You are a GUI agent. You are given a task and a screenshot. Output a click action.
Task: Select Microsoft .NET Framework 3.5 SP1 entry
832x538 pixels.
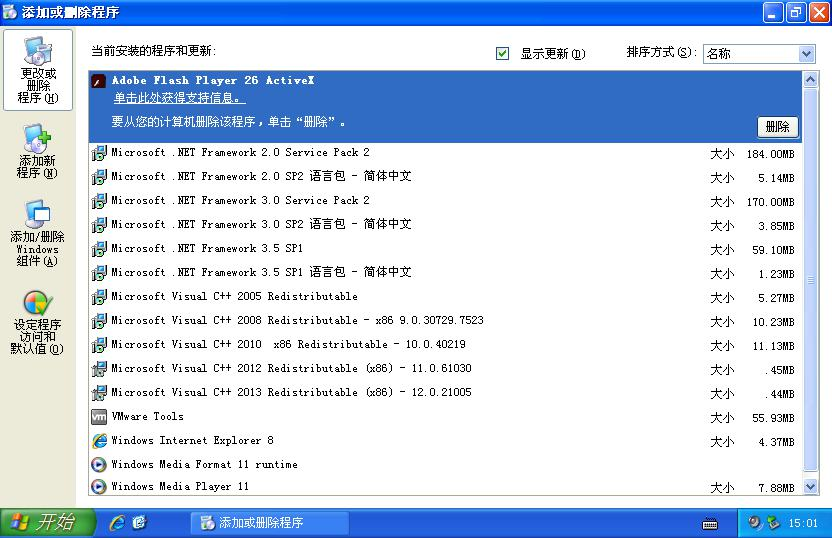coord(207,248)
